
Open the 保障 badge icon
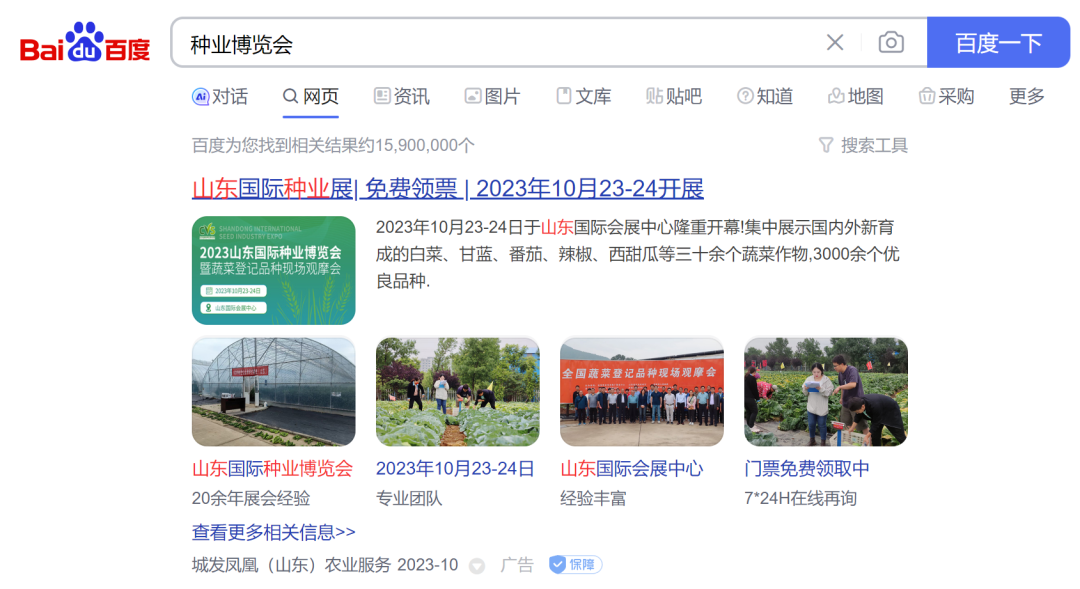click(575, 565)
